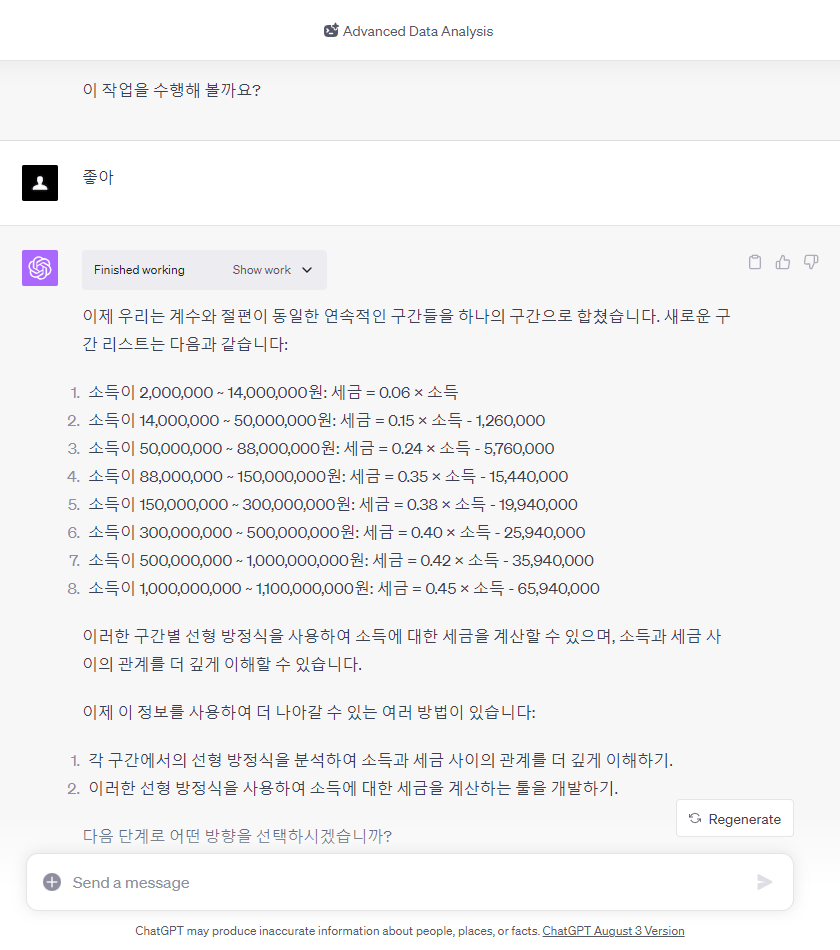Viewport: 840px width, 950px height.
Task: Click the purple ChatGPT avatar icon
Action: click(40, 268)
